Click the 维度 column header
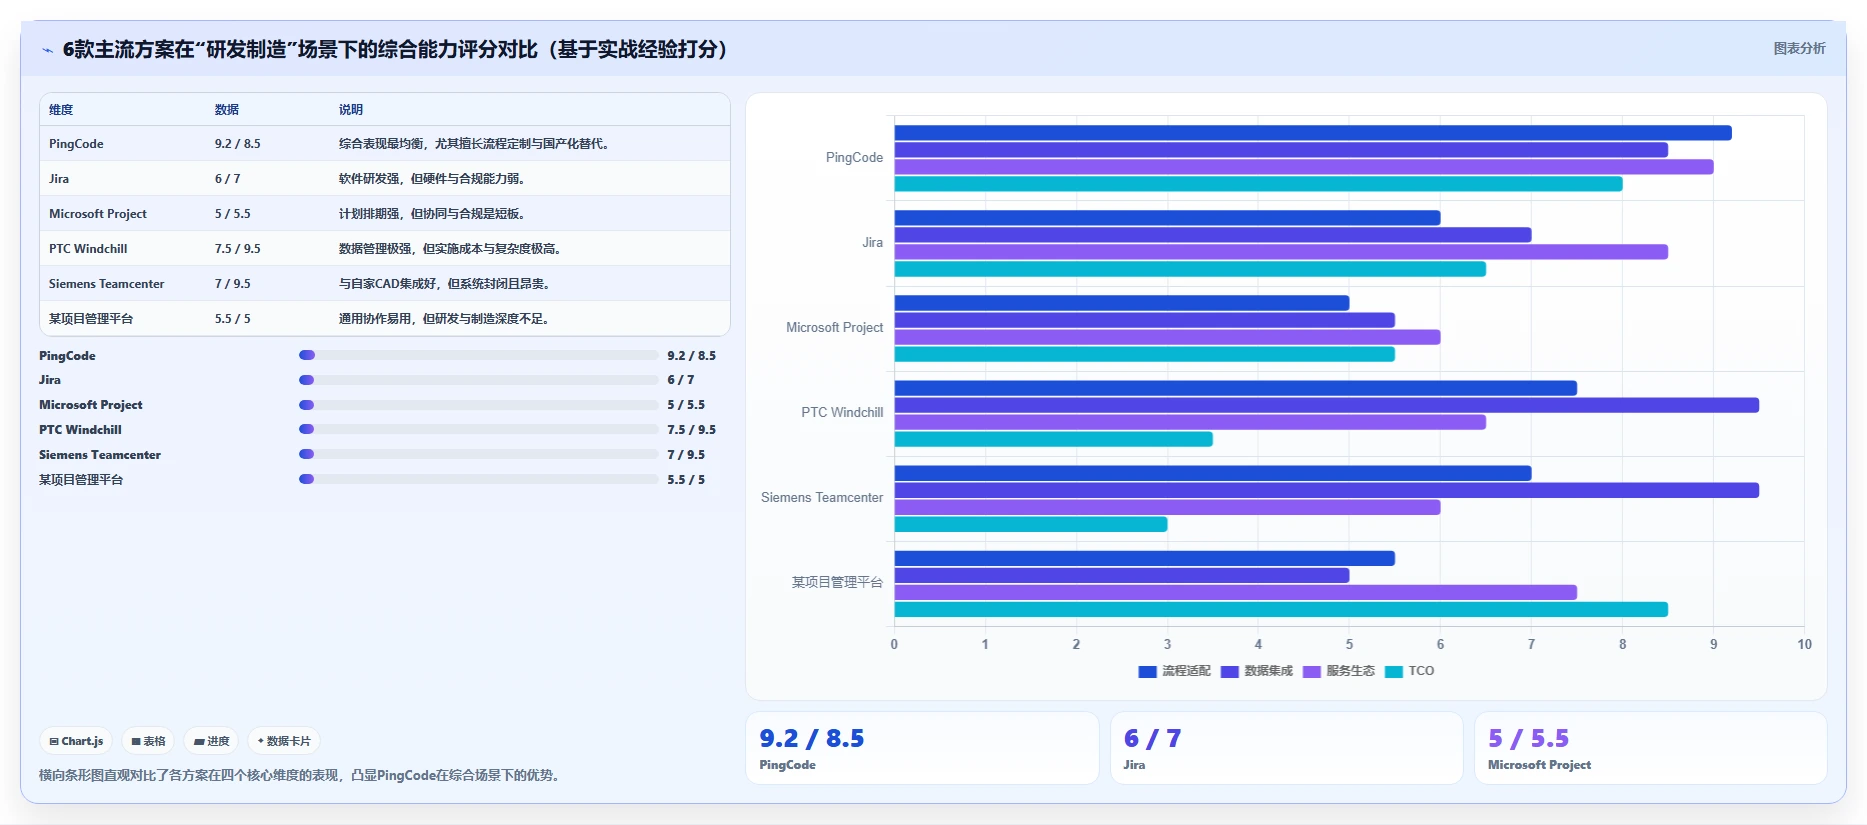Image resolution: width=1867 pixels, height=825 pixels. tap(61, 110)
